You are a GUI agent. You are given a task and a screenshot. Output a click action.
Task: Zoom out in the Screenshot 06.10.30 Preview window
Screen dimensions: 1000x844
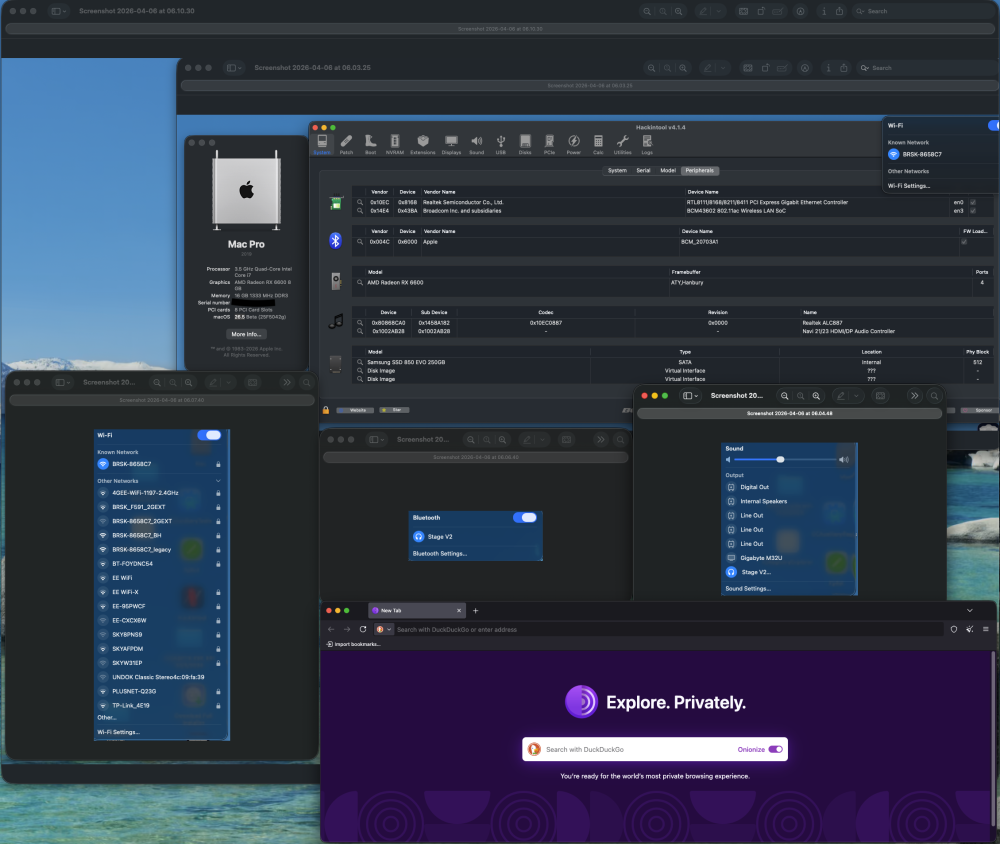coord(647,11)
